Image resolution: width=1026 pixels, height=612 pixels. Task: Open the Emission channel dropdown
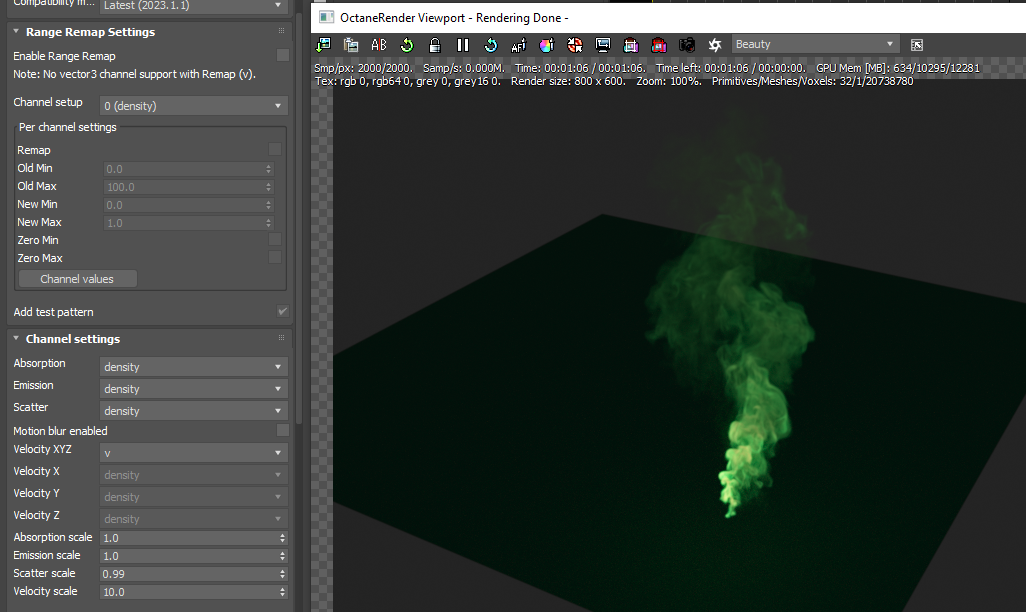194,389
